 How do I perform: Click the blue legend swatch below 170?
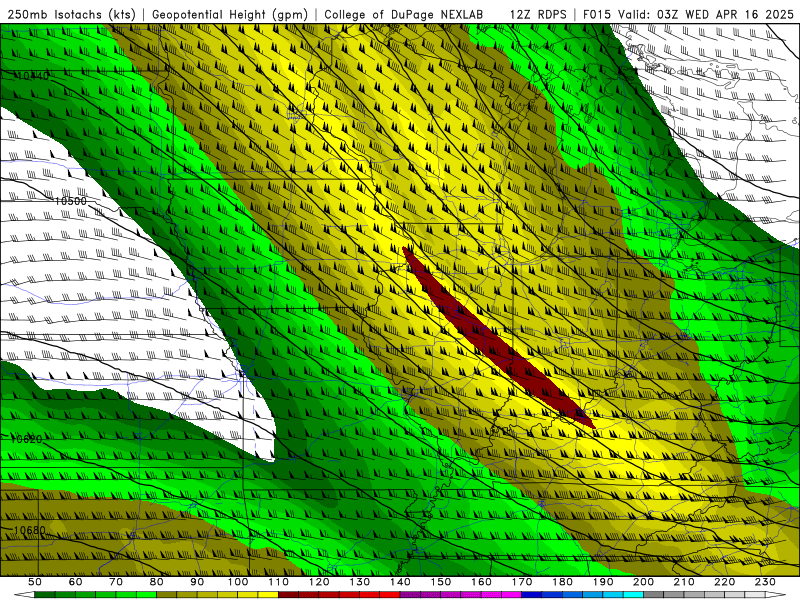(532, 595)
